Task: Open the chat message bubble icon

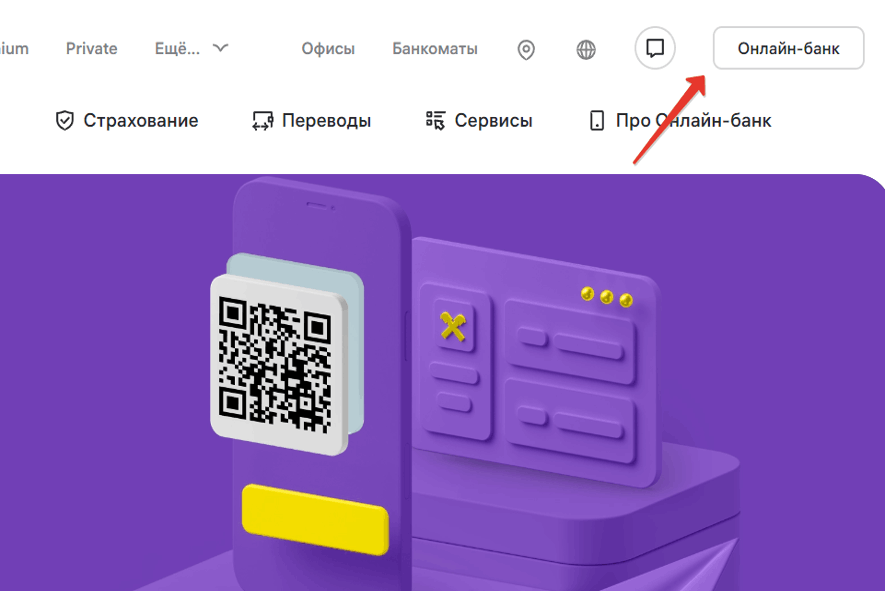Action: pyautogui.click(x=655, y=48)
